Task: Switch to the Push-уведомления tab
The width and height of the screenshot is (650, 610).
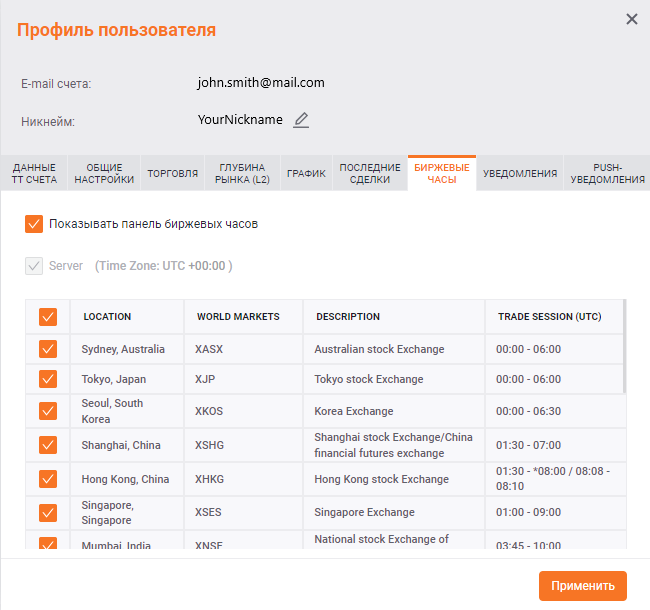Action: (606, 173)
